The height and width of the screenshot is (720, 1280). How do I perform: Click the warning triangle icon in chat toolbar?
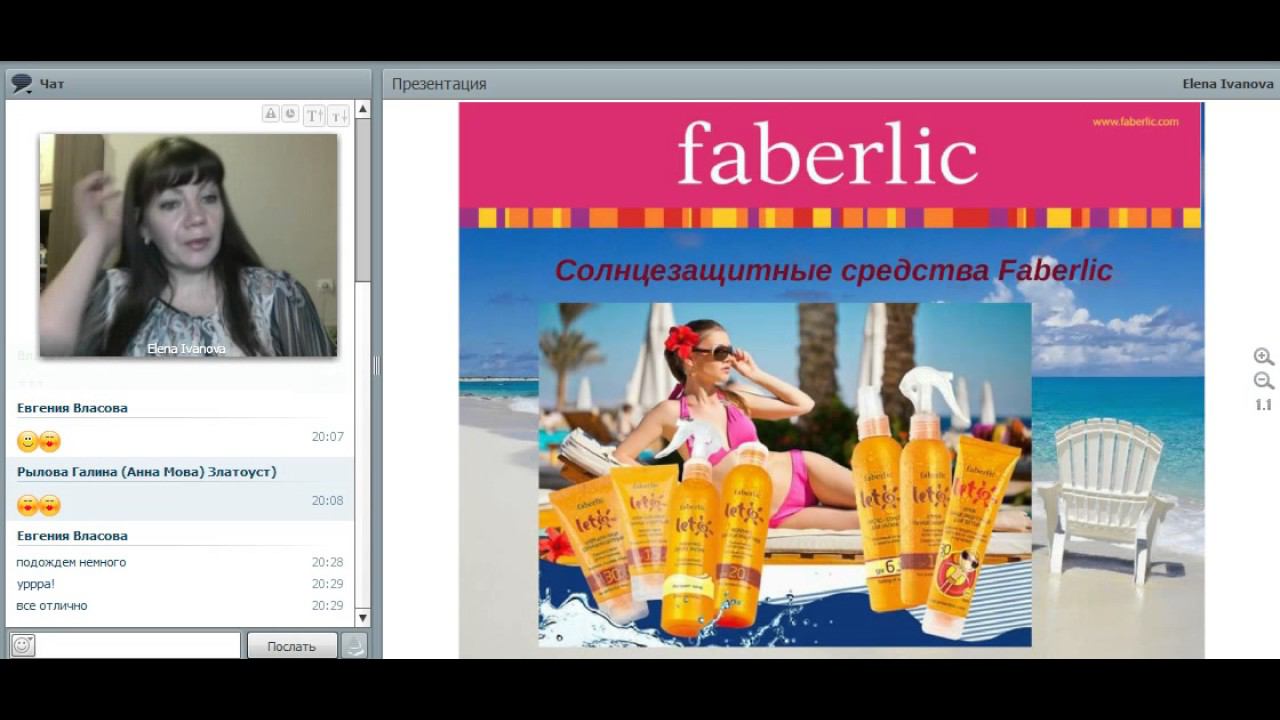270,114
